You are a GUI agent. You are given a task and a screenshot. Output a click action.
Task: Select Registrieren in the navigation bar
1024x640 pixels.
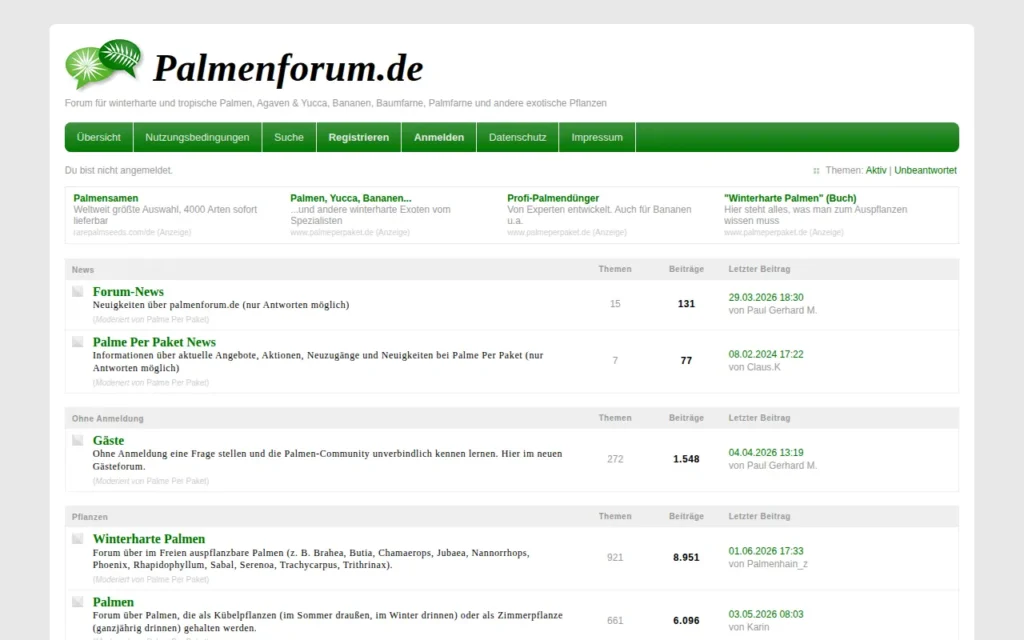point(359,137)
